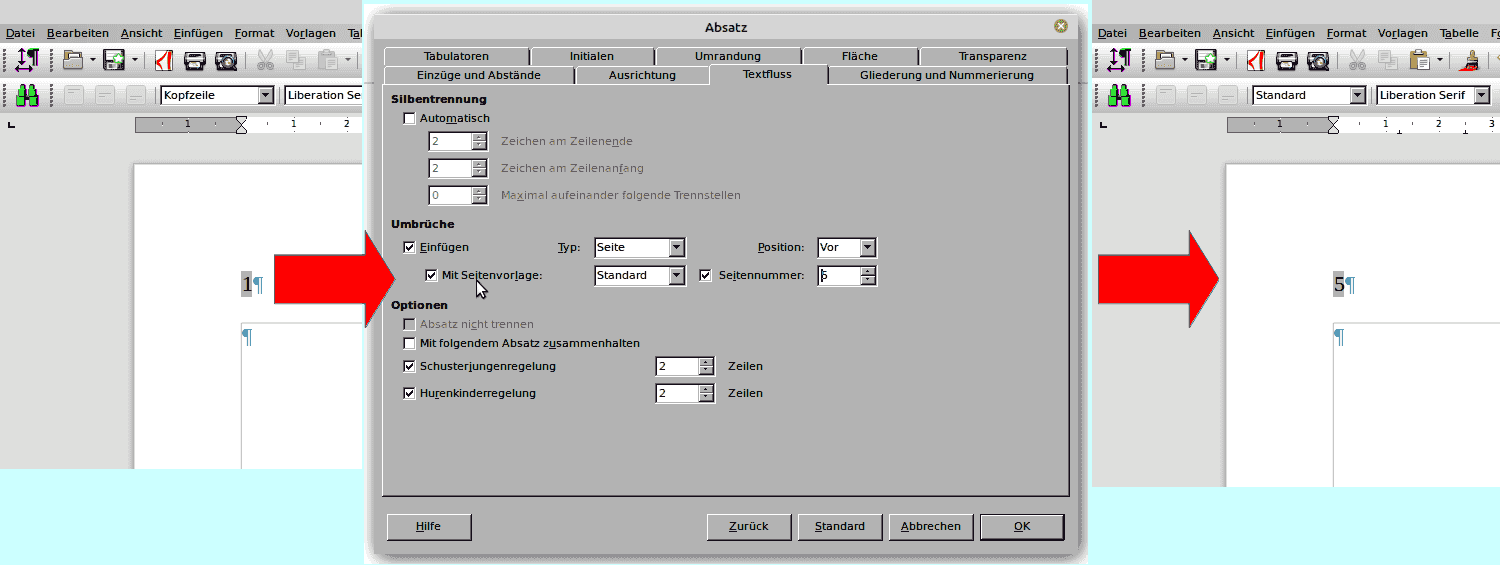
Task: Open the Umrandung tab
Action: 727,56
